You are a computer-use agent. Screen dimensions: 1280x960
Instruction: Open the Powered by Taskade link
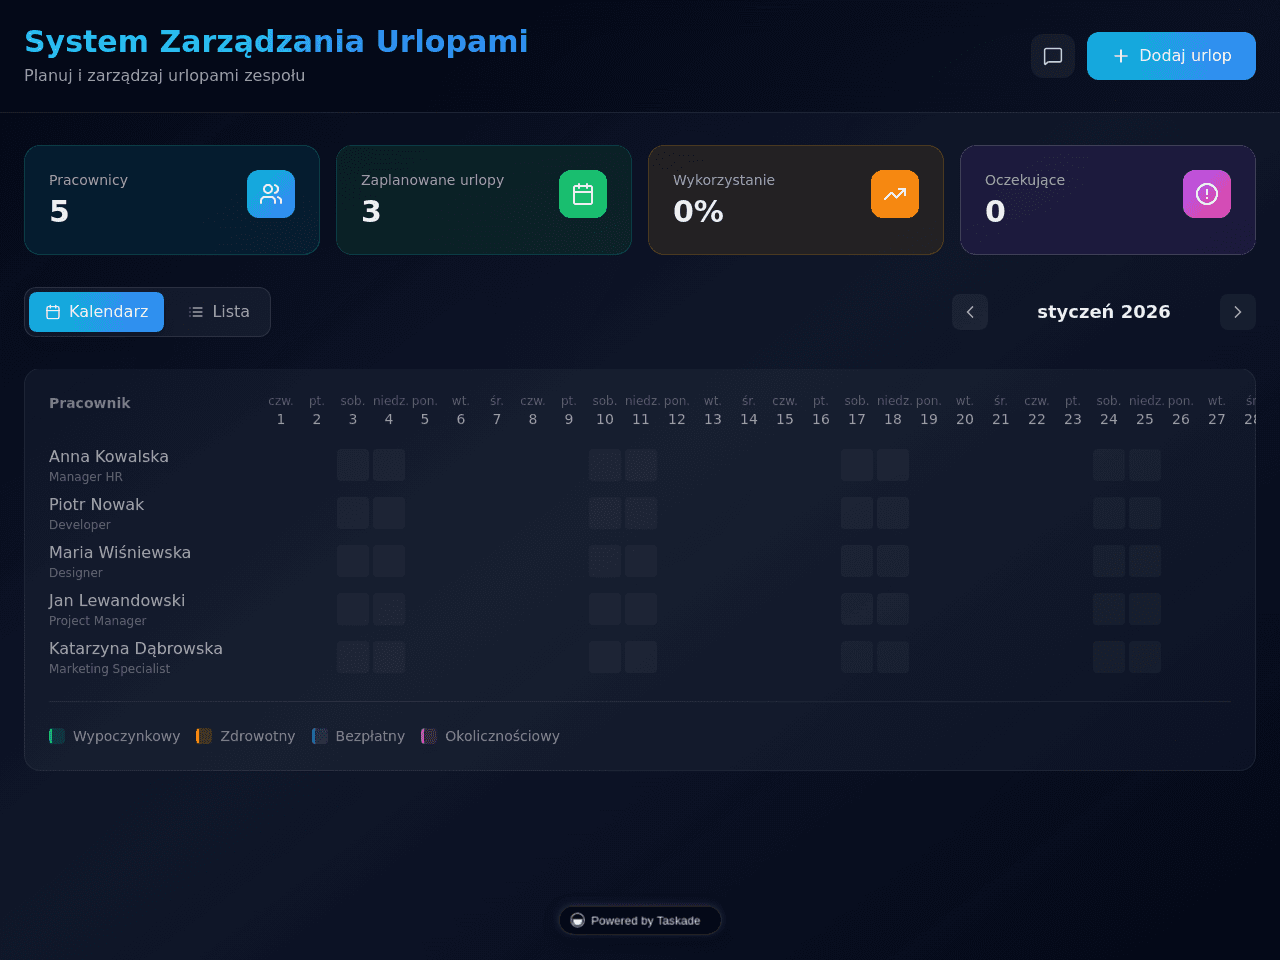tap(640, 920)
